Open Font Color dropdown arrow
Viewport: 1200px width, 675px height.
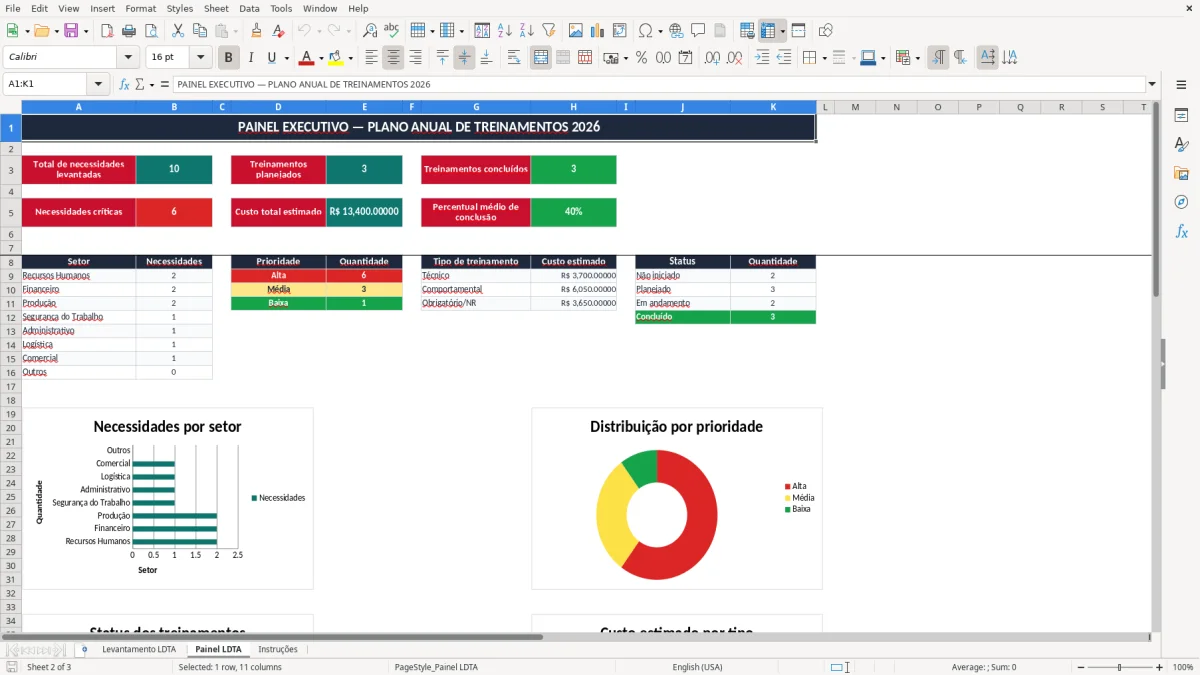pos(322,58)
